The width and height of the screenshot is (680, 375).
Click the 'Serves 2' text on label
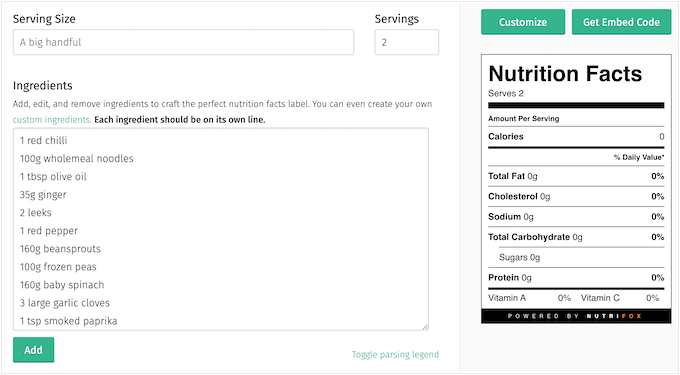(x=506, y=93)
